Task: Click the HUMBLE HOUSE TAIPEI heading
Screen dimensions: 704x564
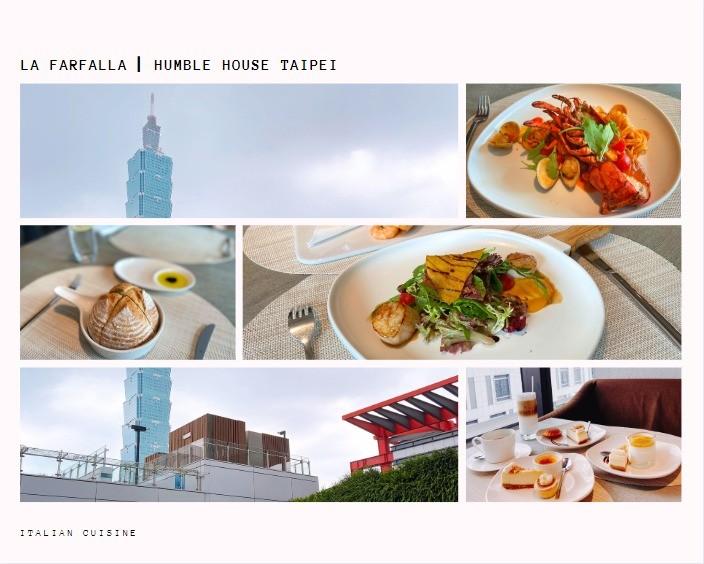Action: (x=245, y=65)
